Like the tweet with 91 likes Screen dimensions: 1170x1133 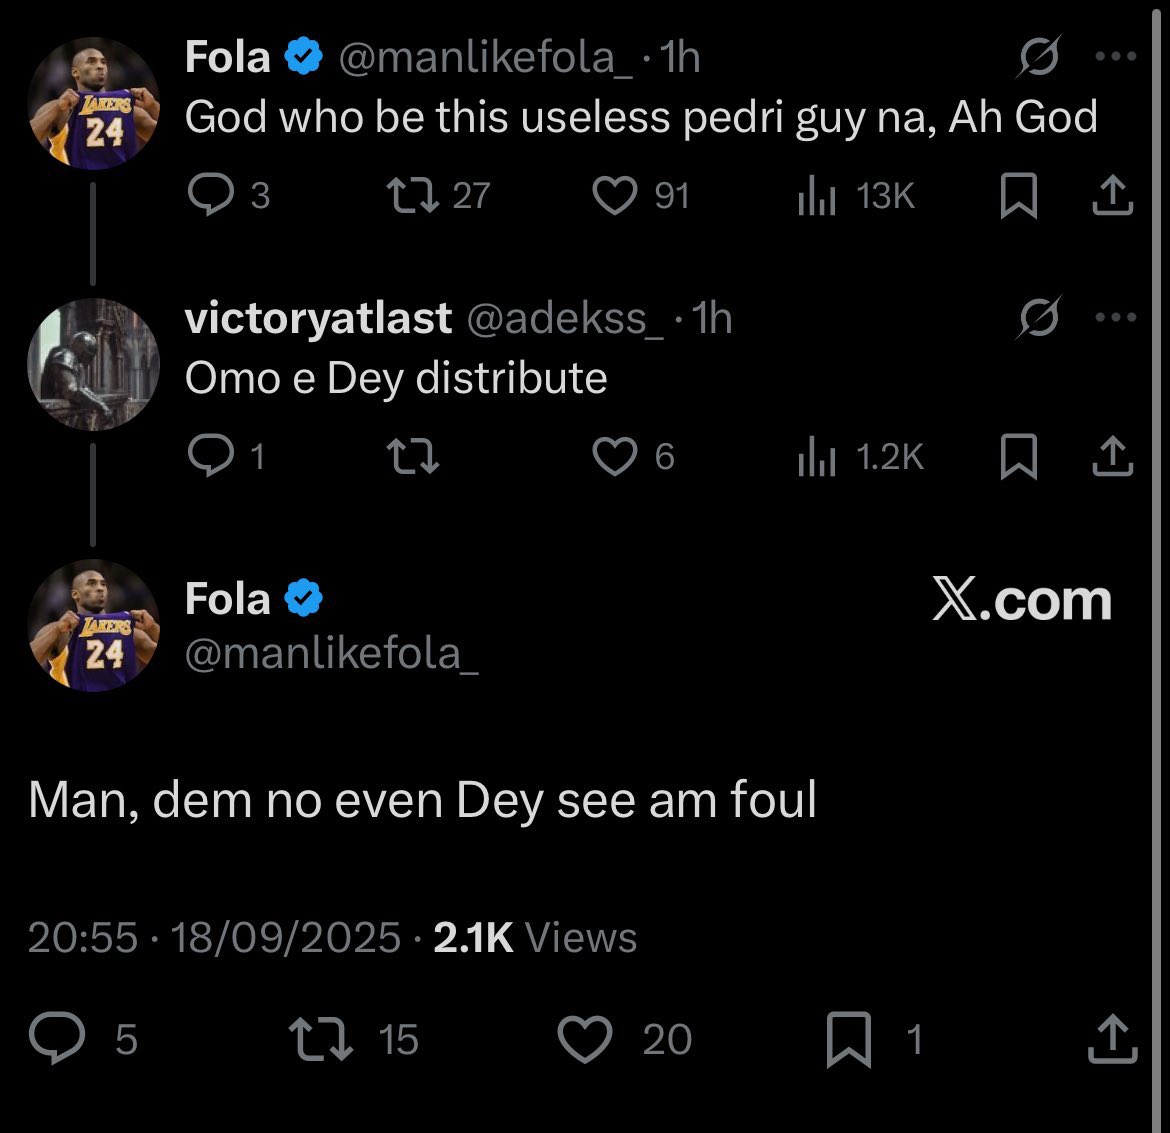click(x=614, y=196)
